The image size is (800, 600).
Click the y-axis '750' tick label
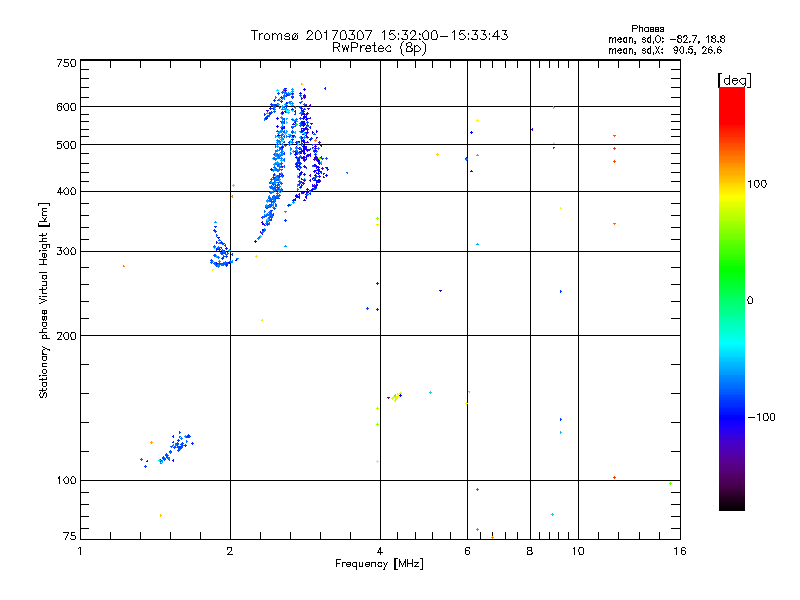(66, 63)
